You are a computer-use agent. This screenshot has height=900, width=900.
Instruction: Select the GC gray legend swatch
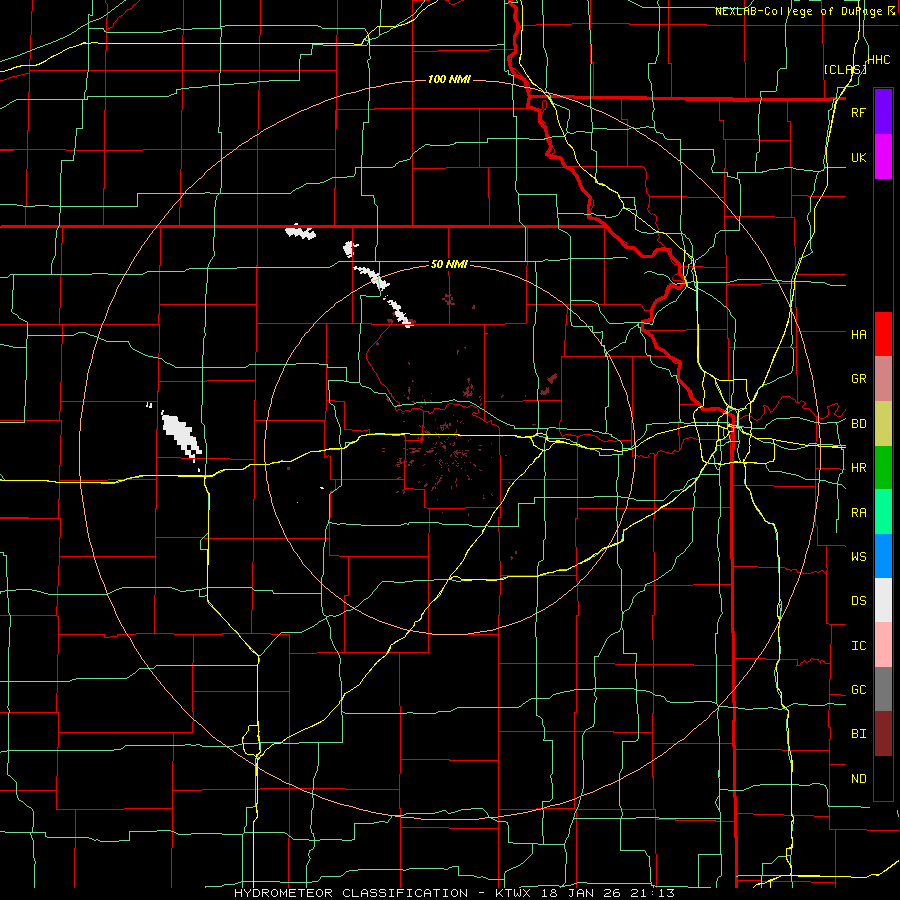pyautogui.click(x=883, y=689)
